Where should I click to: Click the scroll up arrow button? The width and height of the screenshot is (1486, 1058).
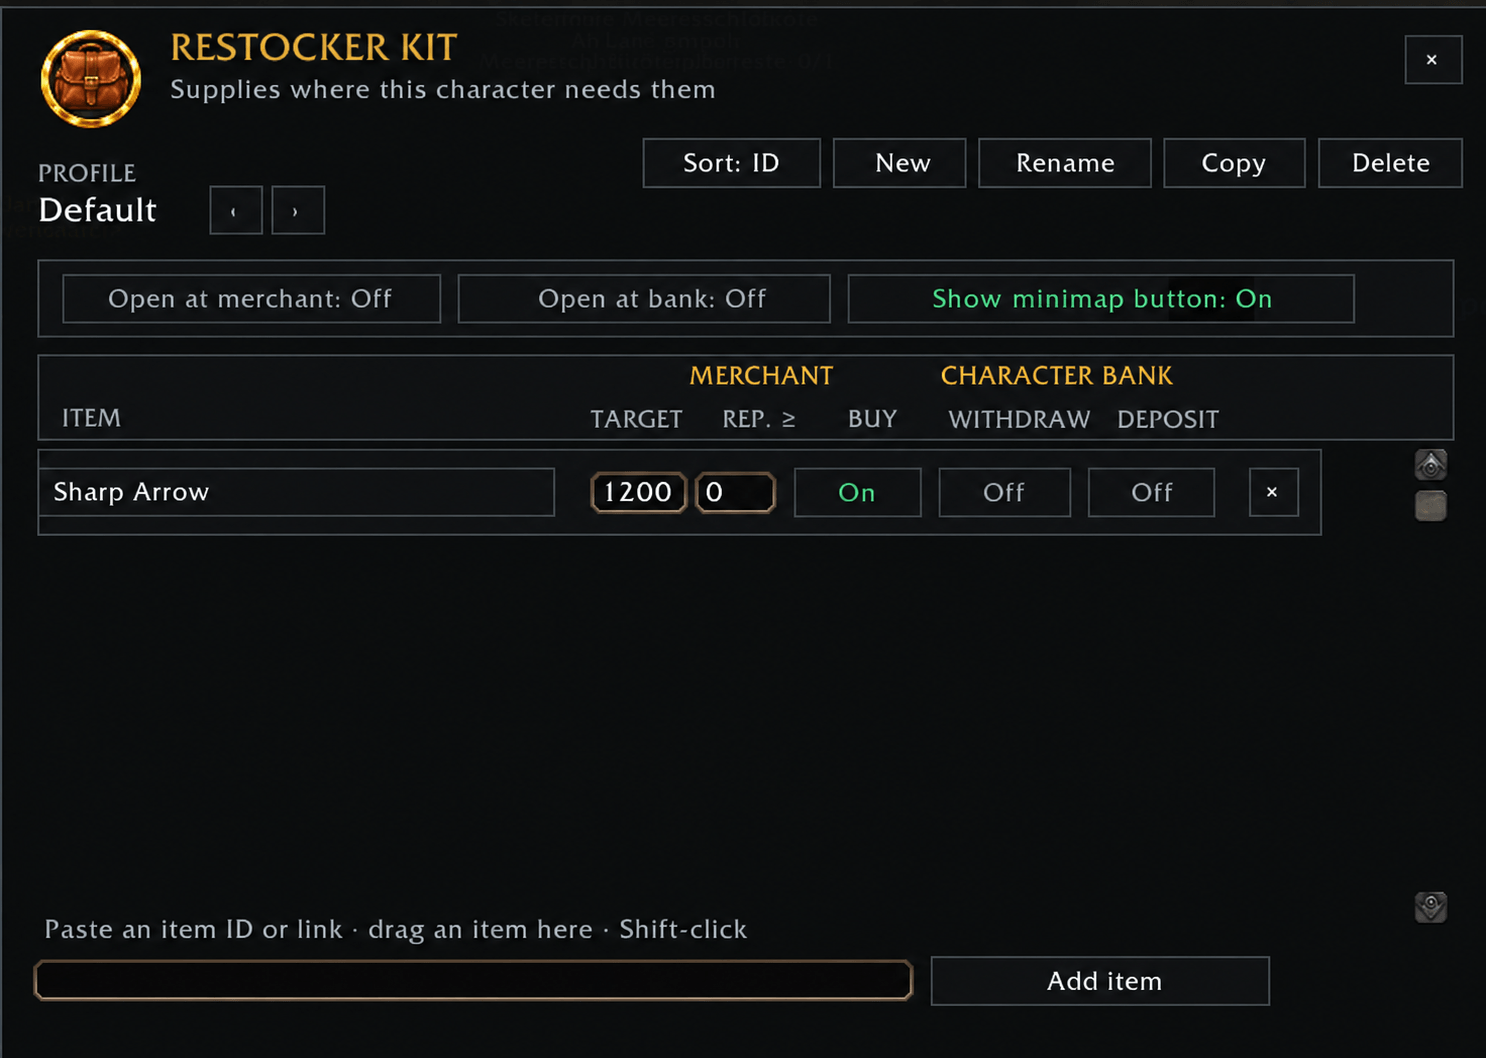pyautogui.click(x=1431, y=465)
